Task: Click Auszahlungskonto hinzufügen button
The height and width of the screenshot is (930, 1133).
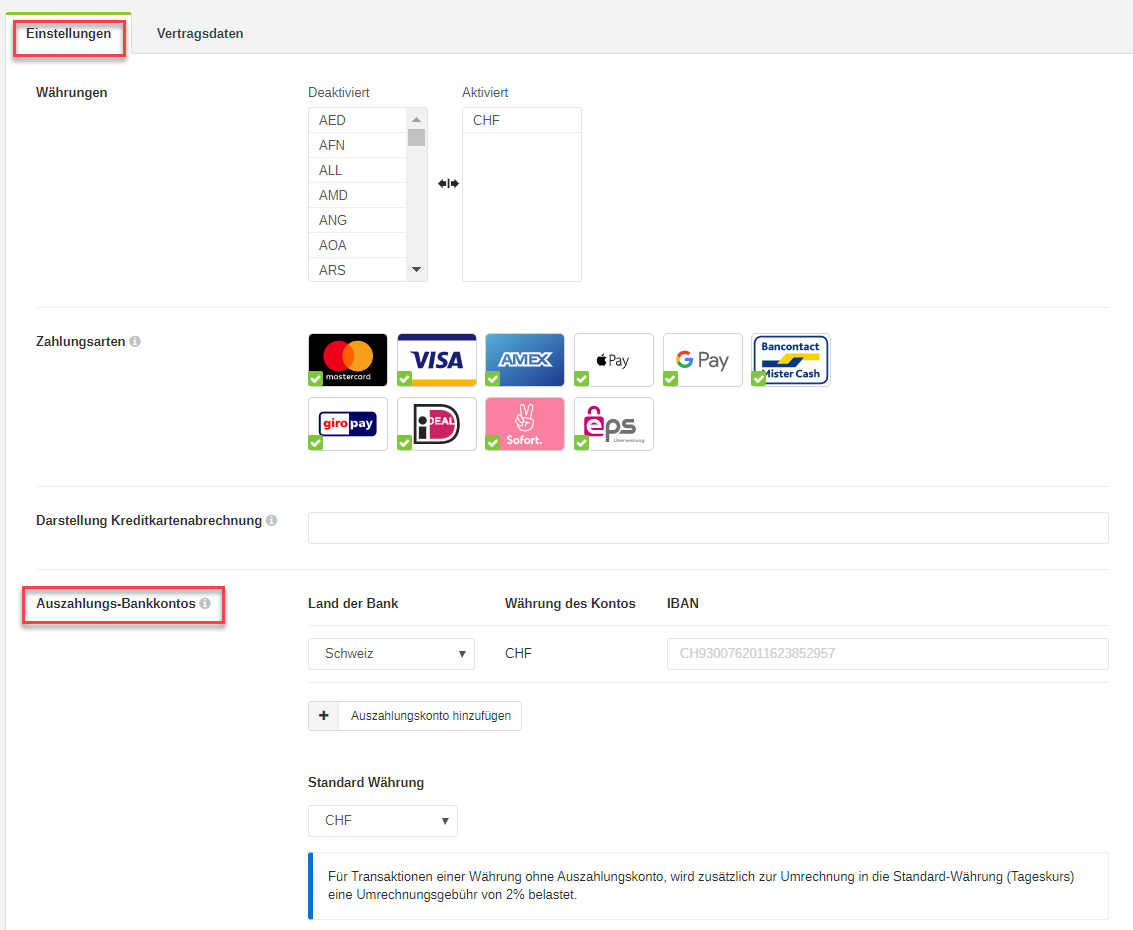Action: click(415, 716)
